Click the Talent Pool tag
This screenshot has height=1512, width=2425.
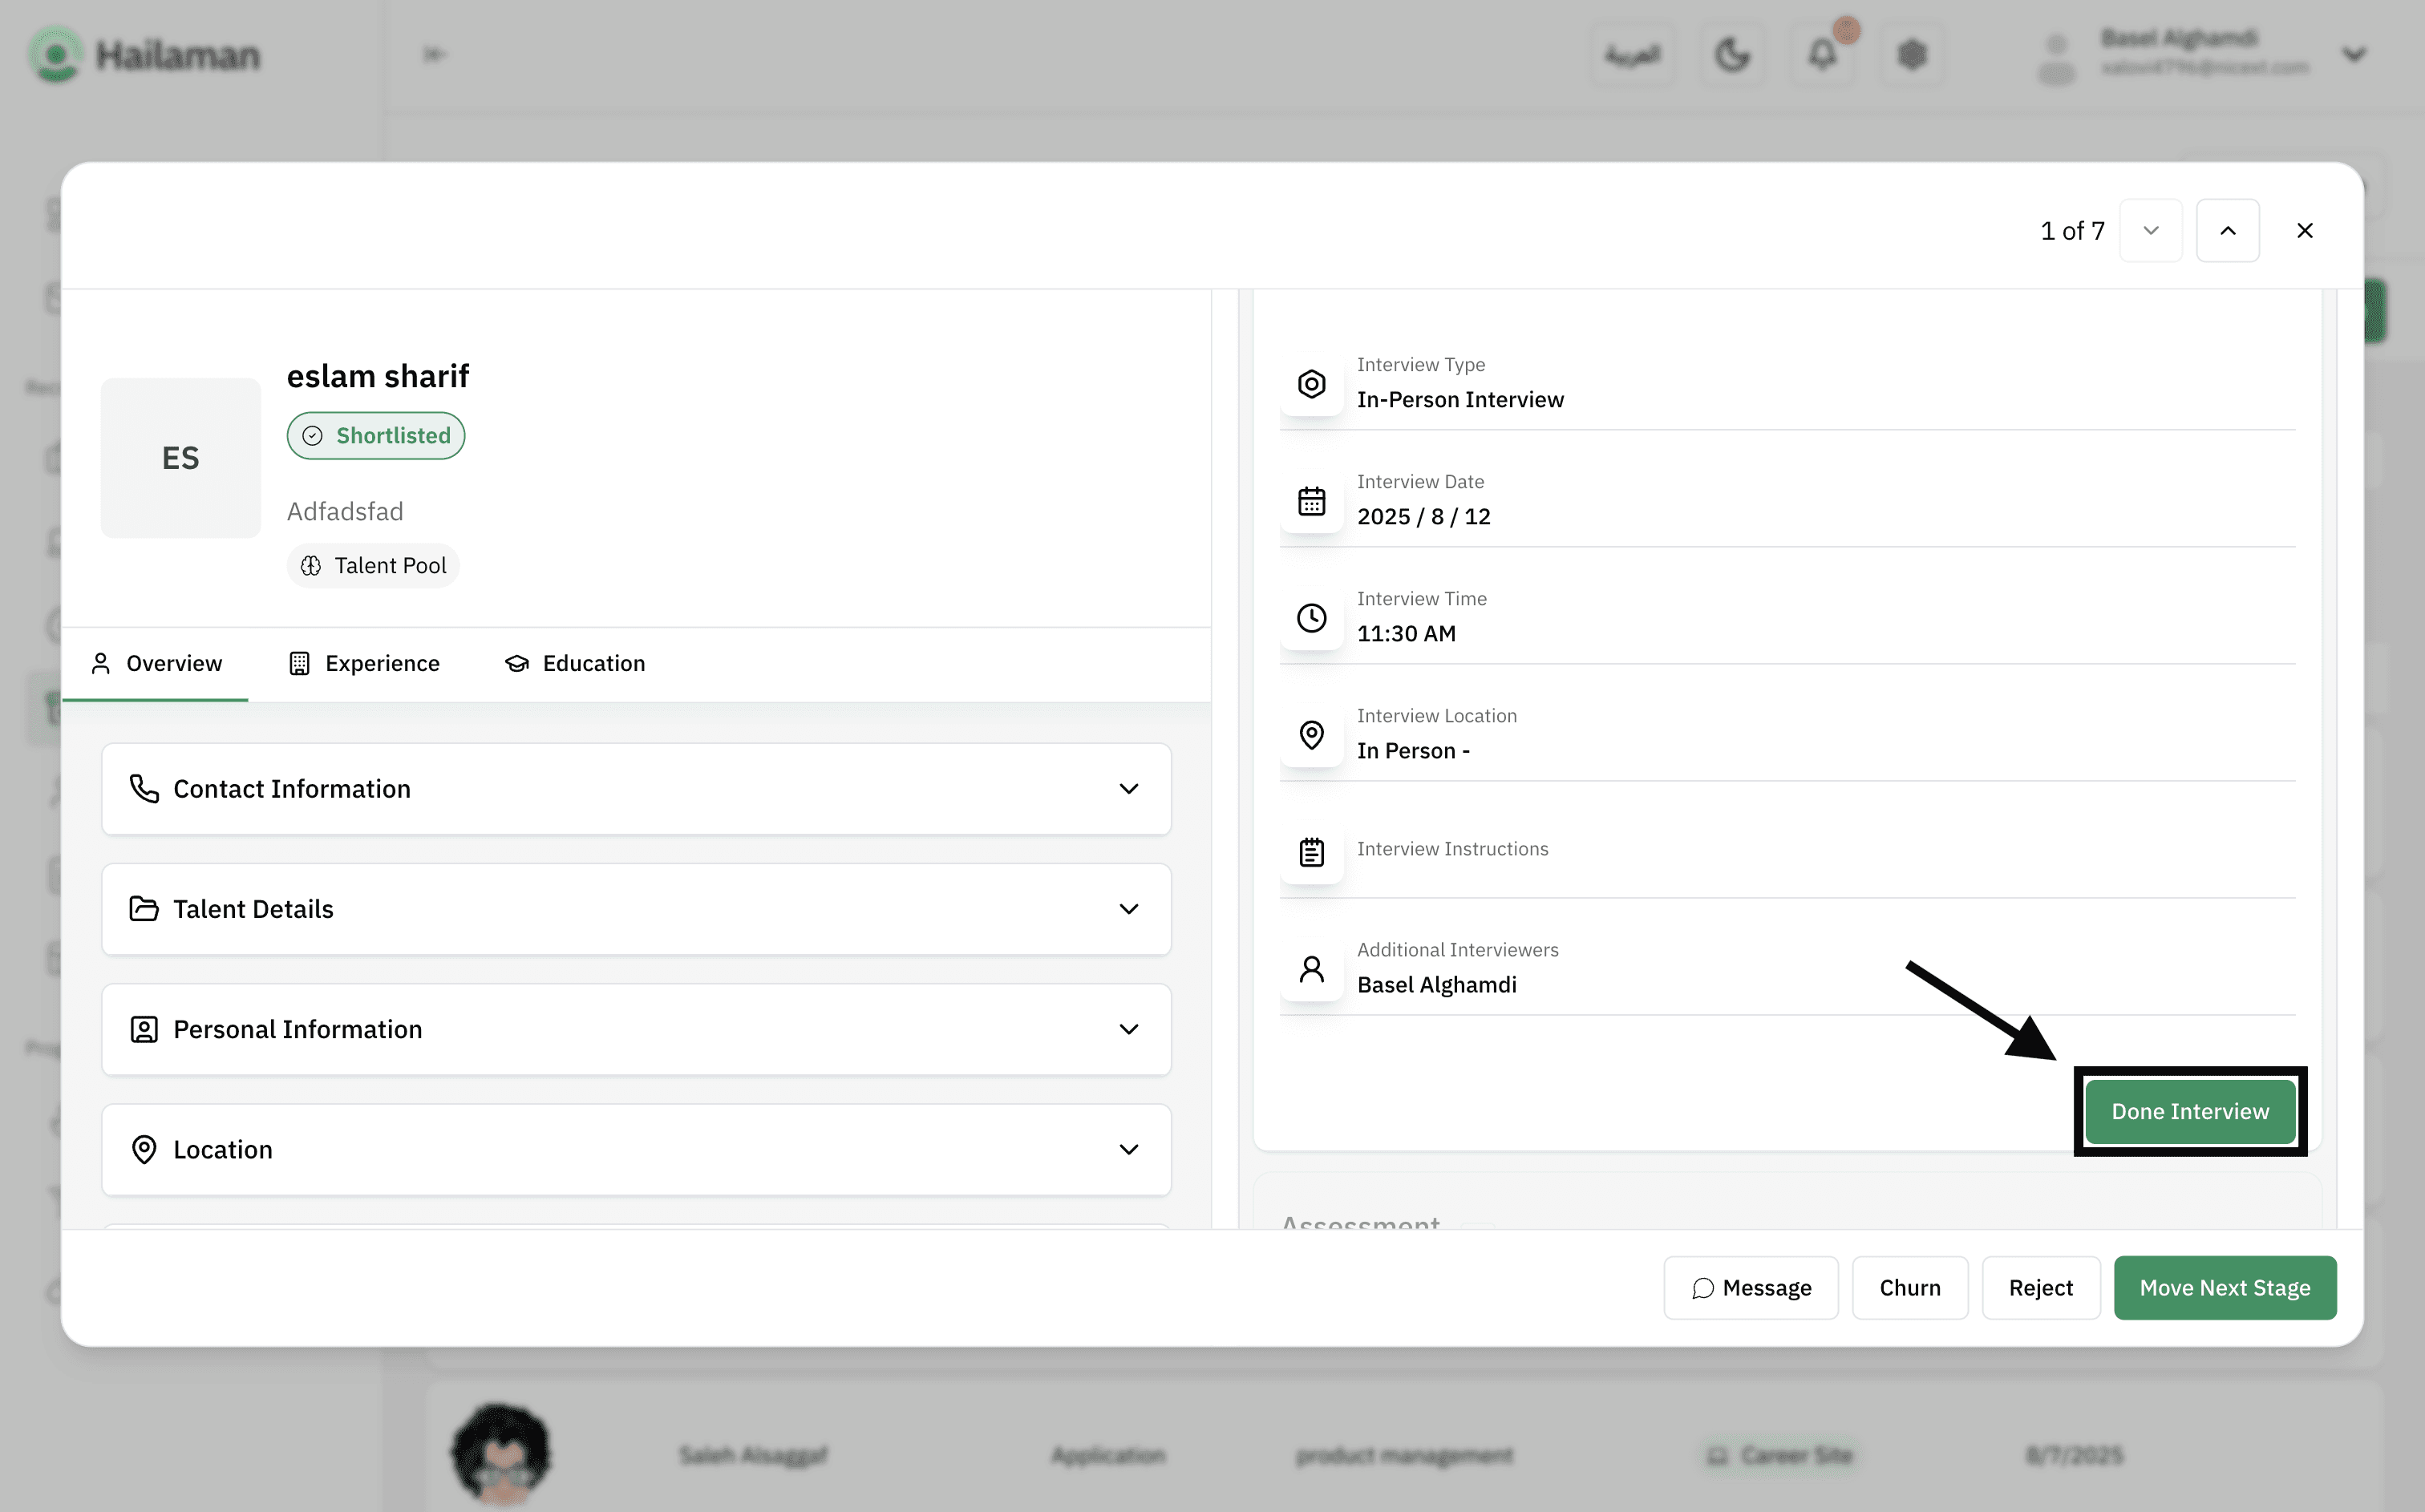(x=373, y=565)
